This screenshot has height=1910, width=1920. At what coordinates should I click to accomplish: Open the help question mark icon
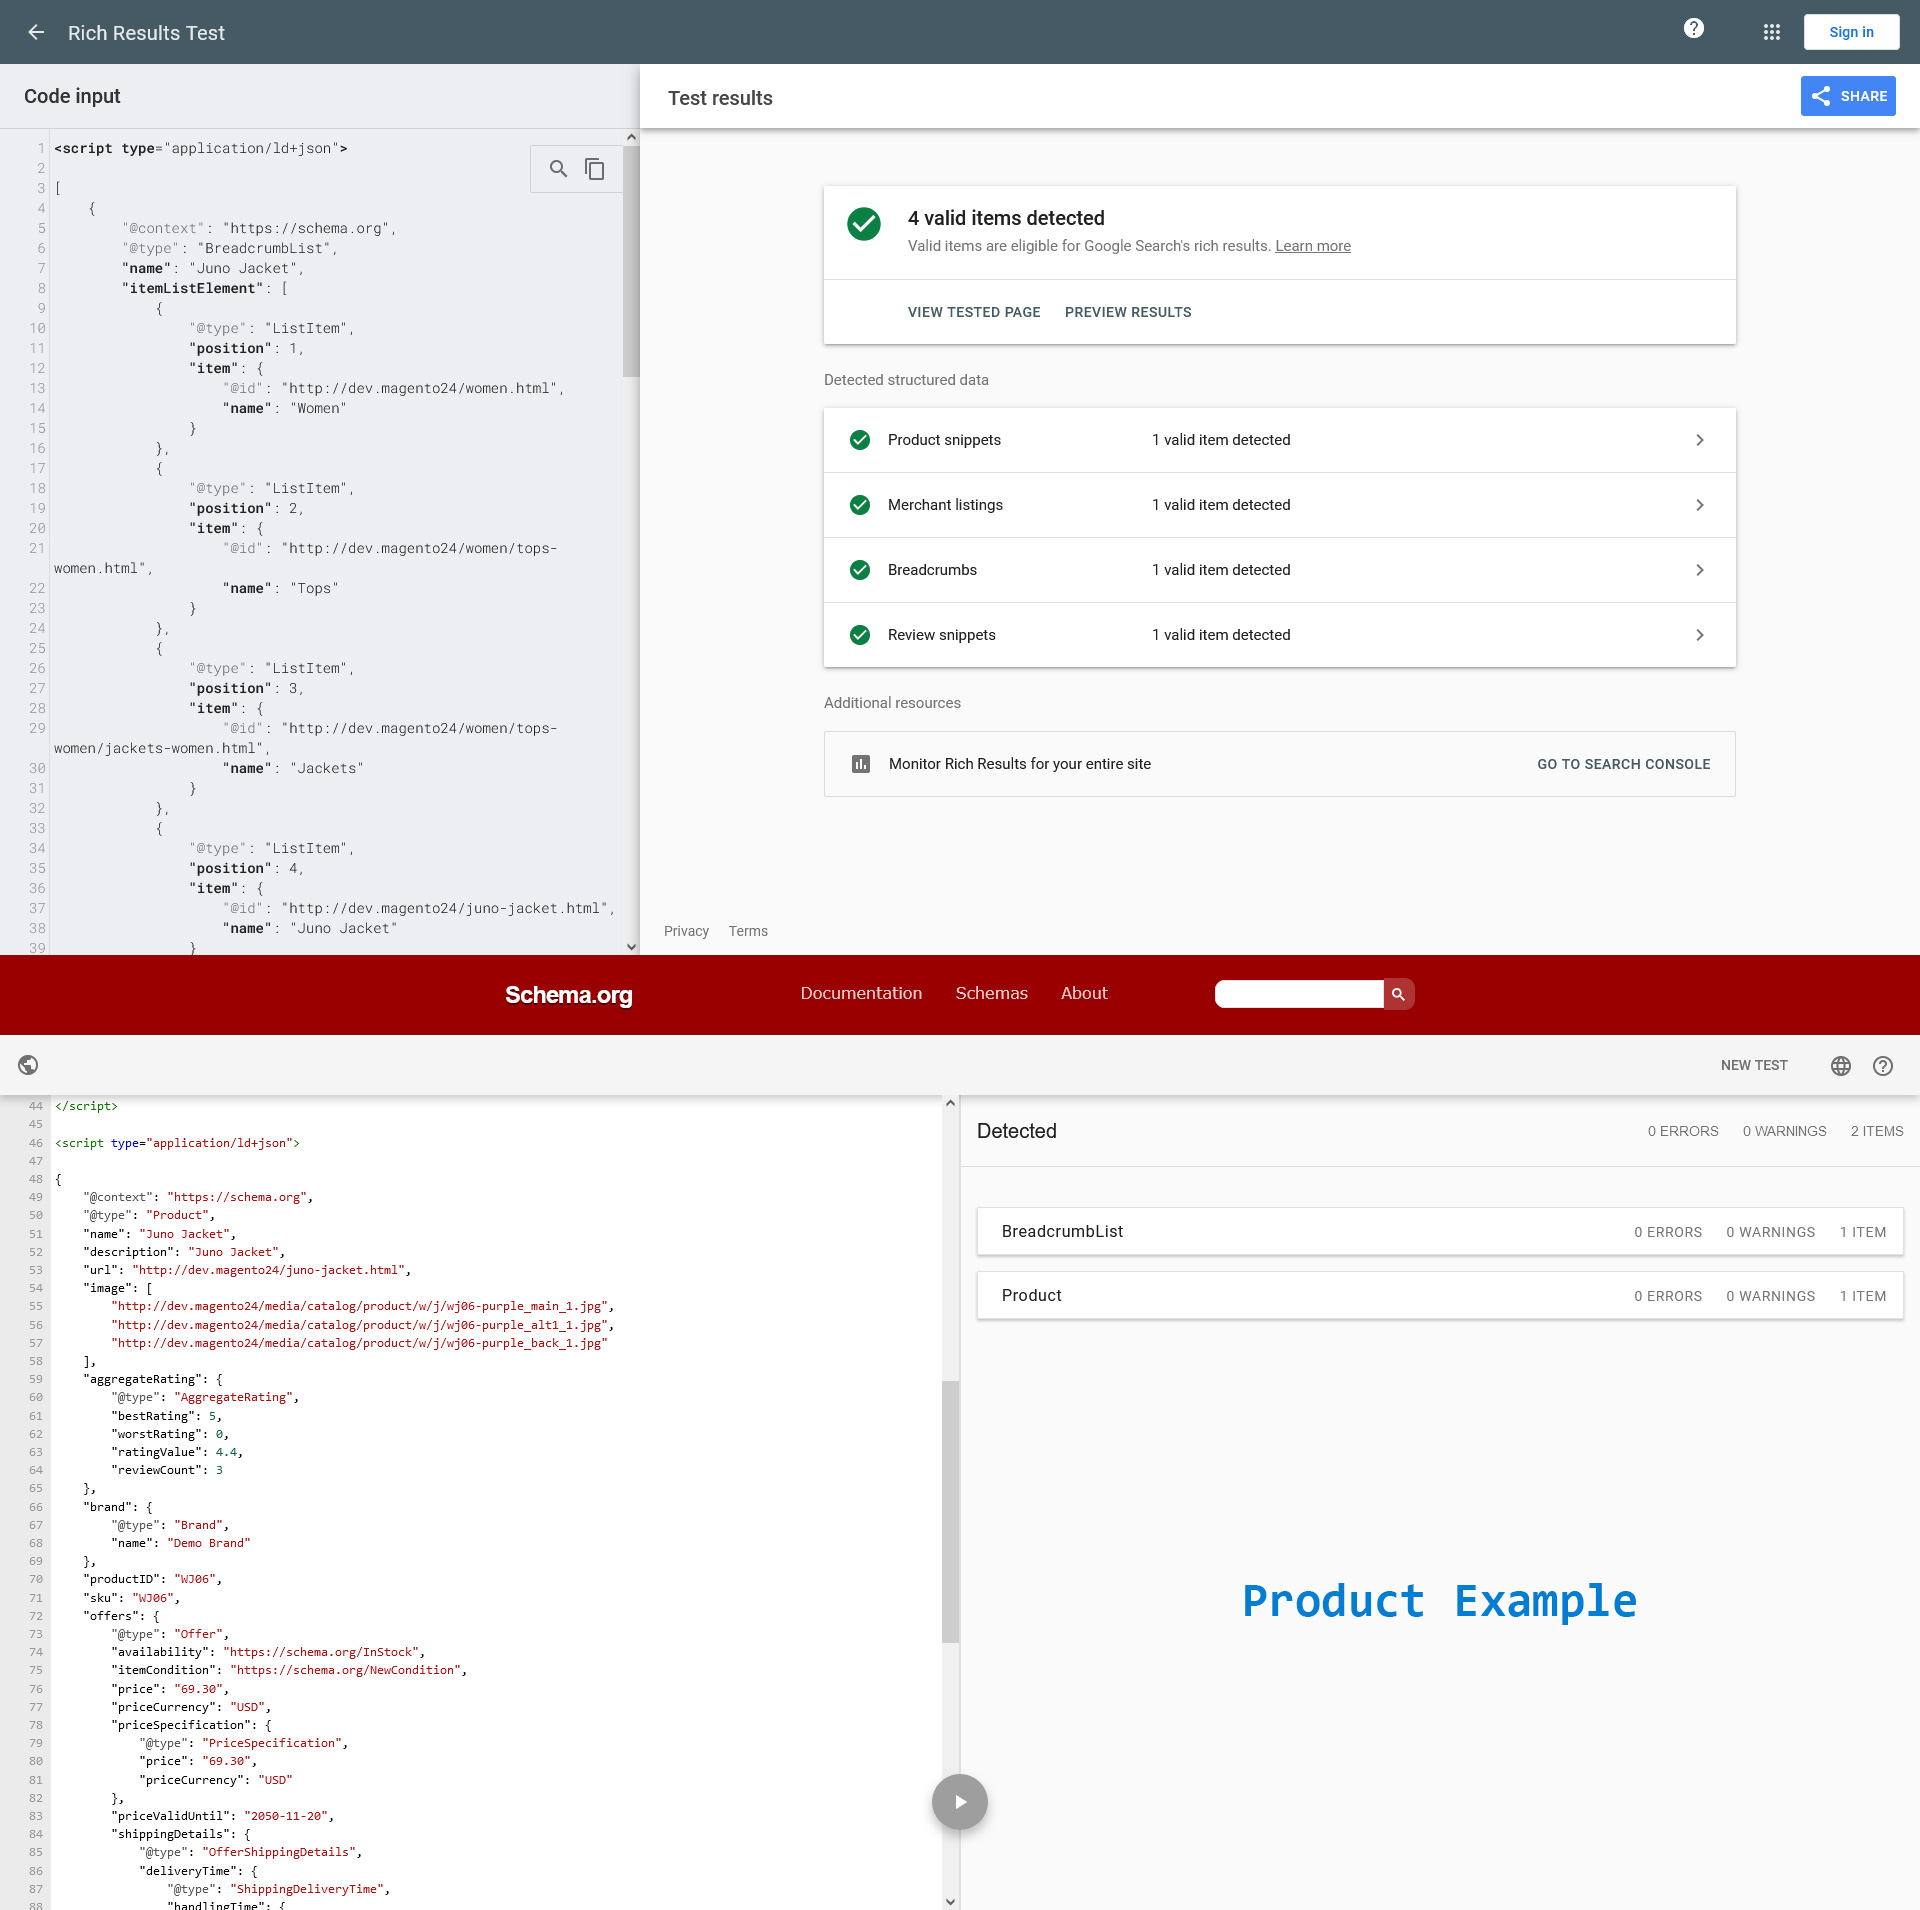click(x=1693, y=29)
